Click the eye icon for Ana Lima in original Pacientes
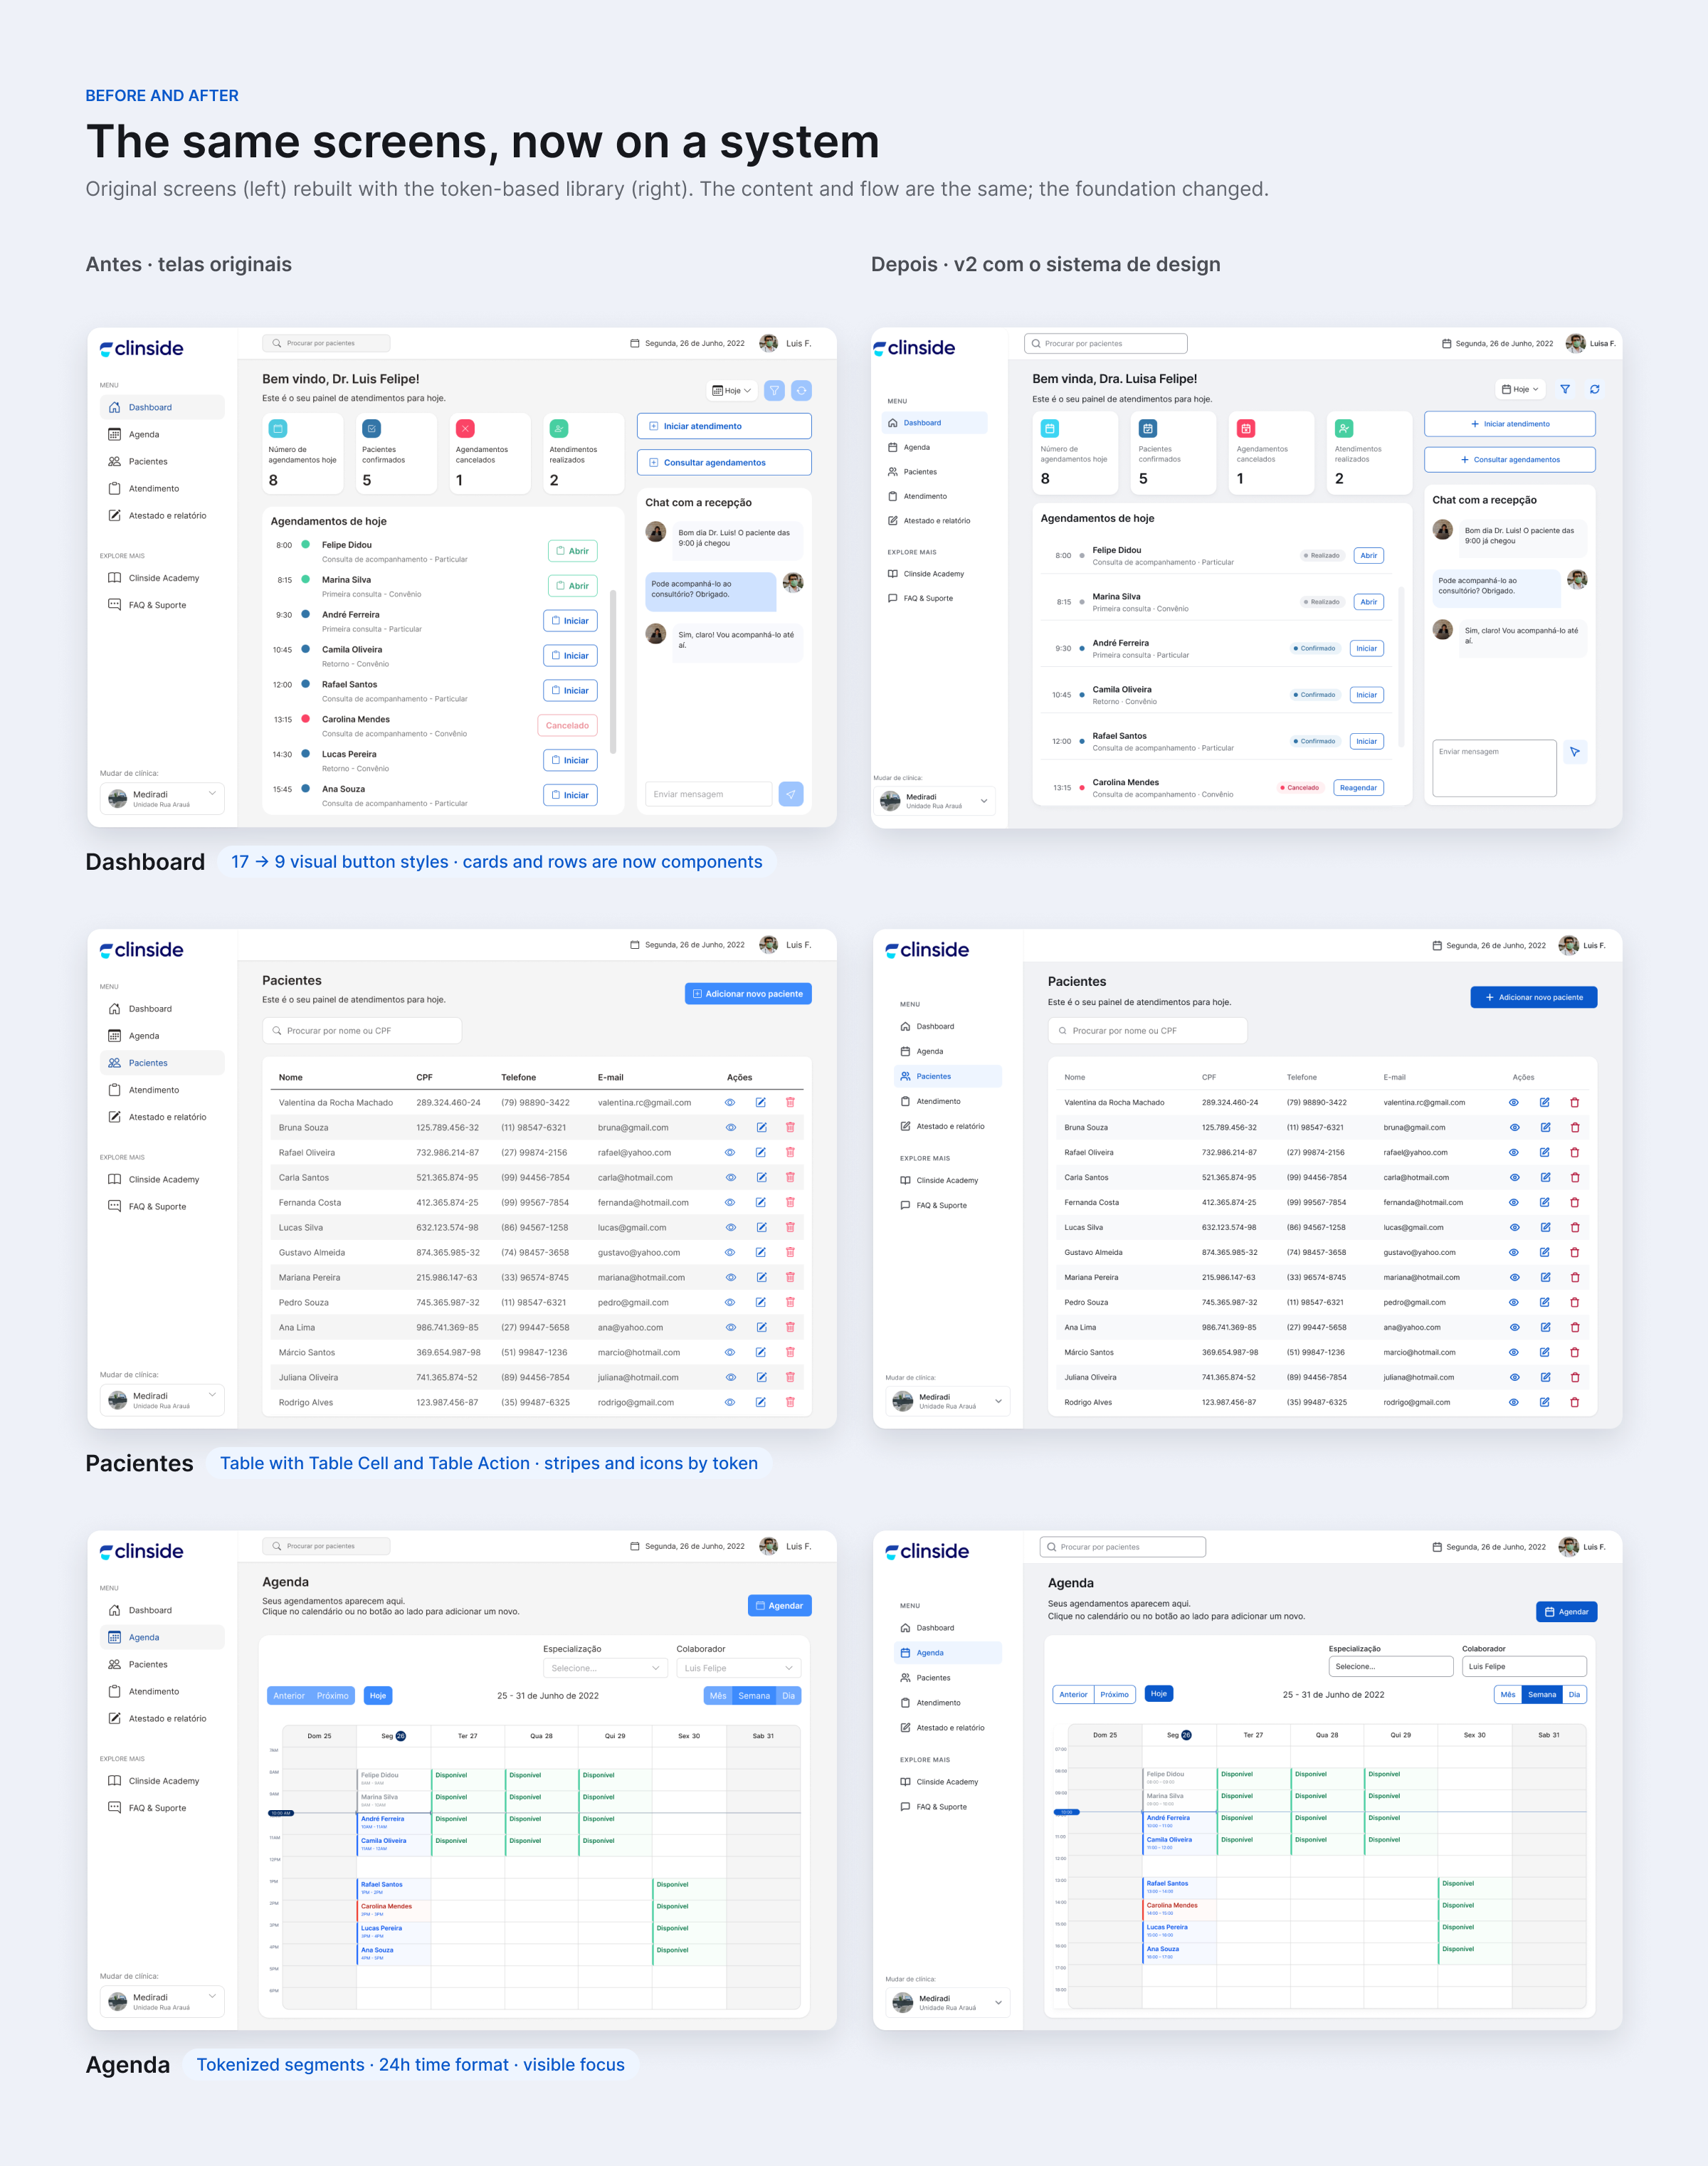This screenshot has height=2166, width=1708. click(730, 1327)
